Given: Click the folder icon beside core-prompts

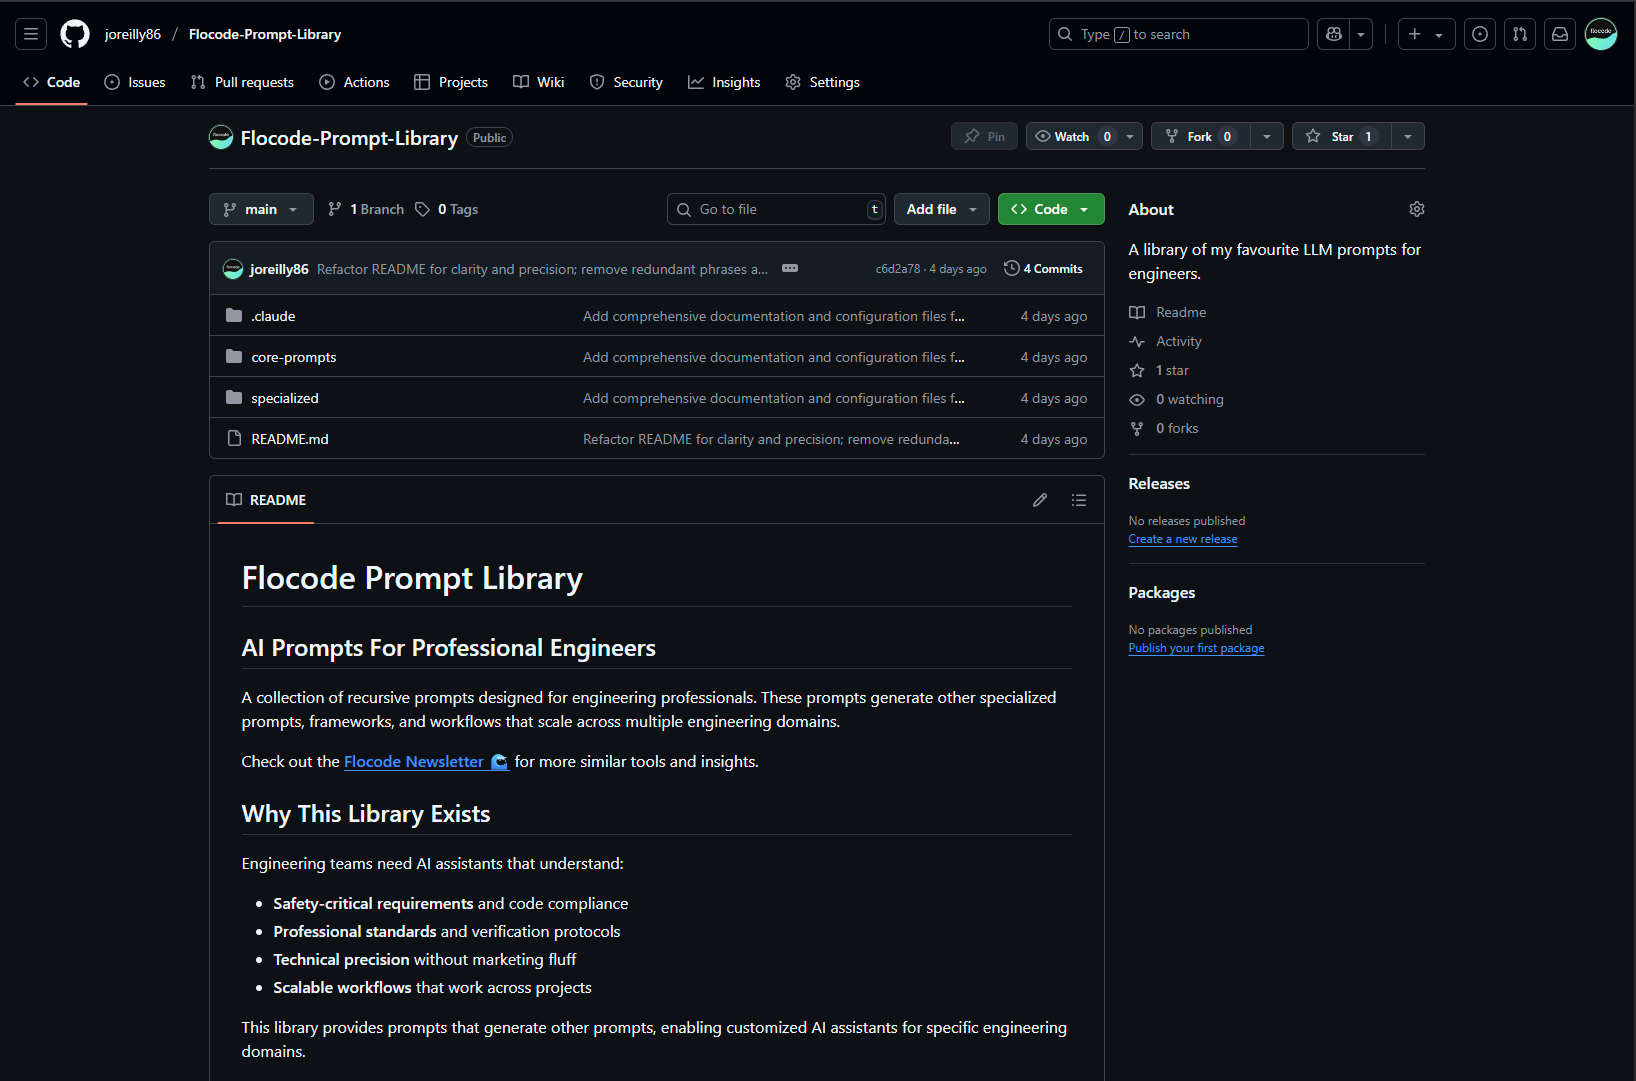Looking at the screenshot, I should click(x=234, y=357).
